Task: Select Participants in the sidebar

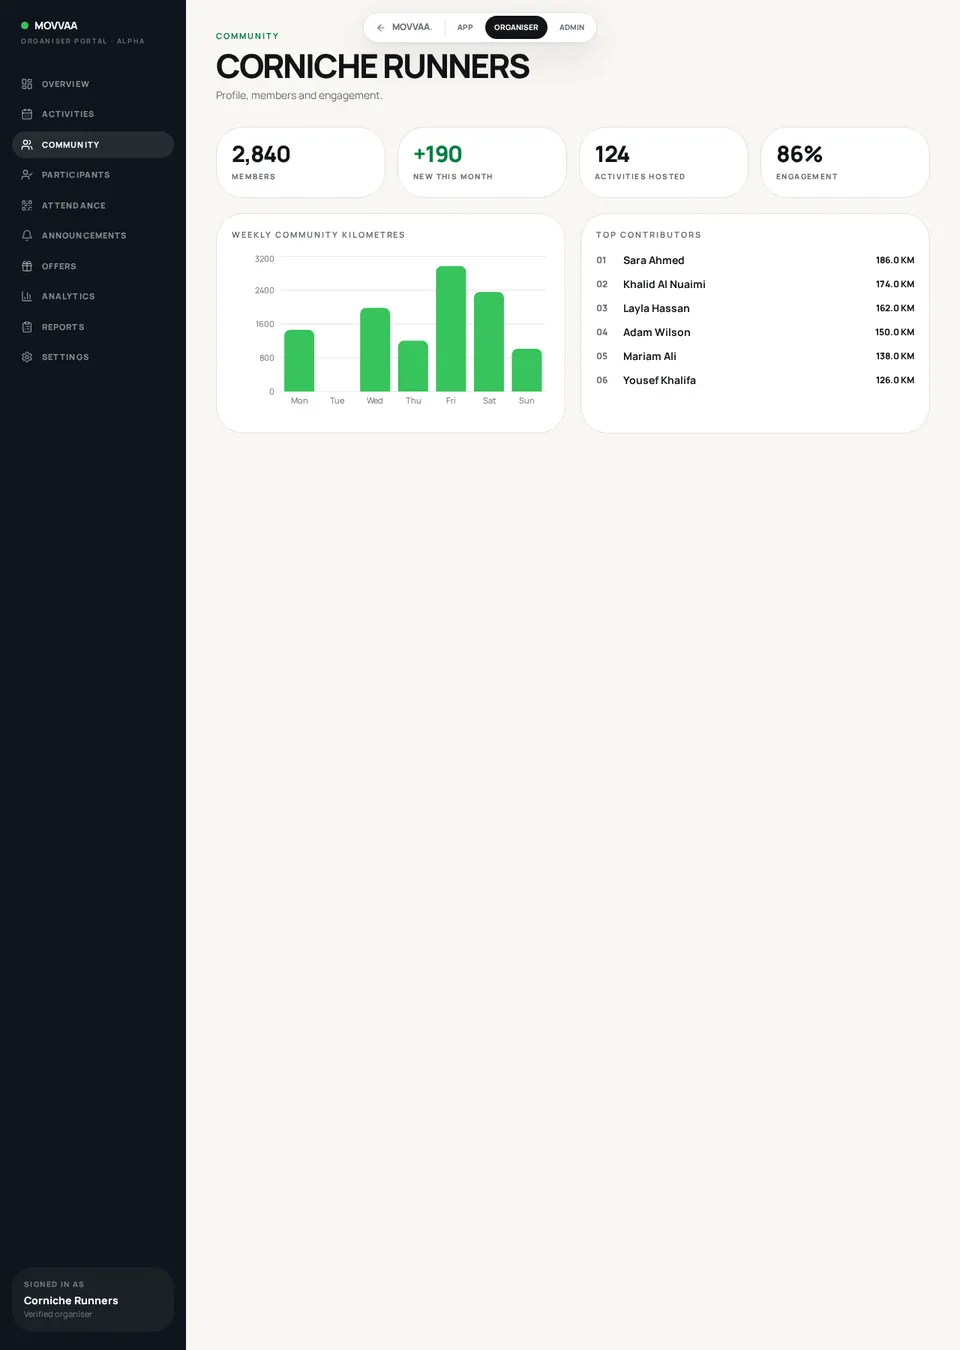Action: [x=93, y=175]
